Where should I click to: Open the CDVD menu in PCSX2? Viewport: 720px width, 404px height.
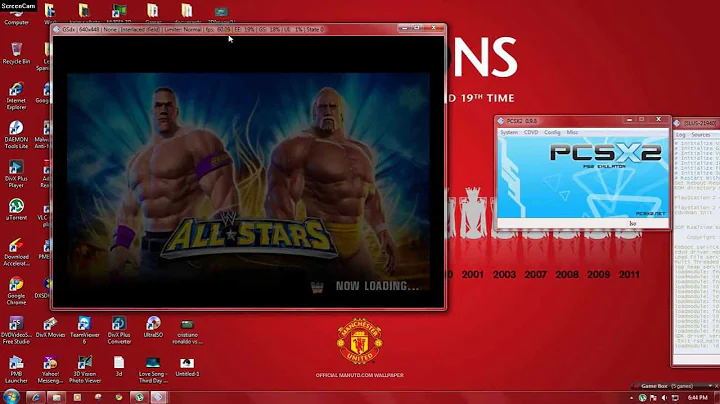[x=531, y=132]
